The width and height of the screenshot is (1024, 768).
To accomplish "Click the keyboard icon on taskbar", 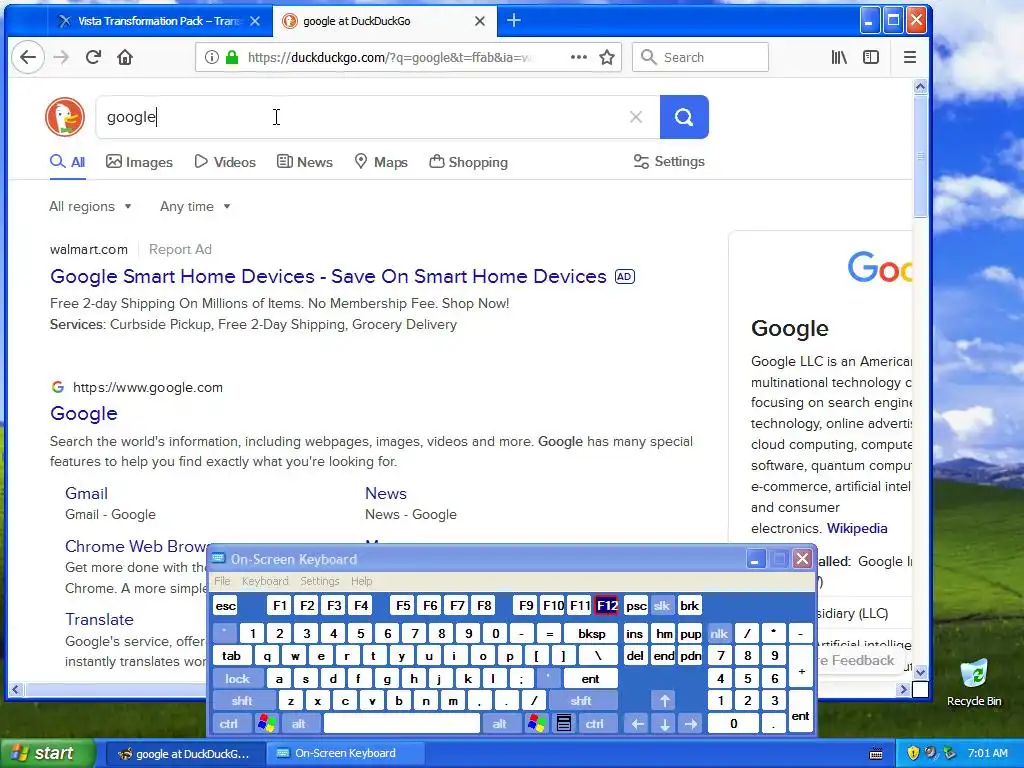I will pyautogui.click(x=876, y=754).
